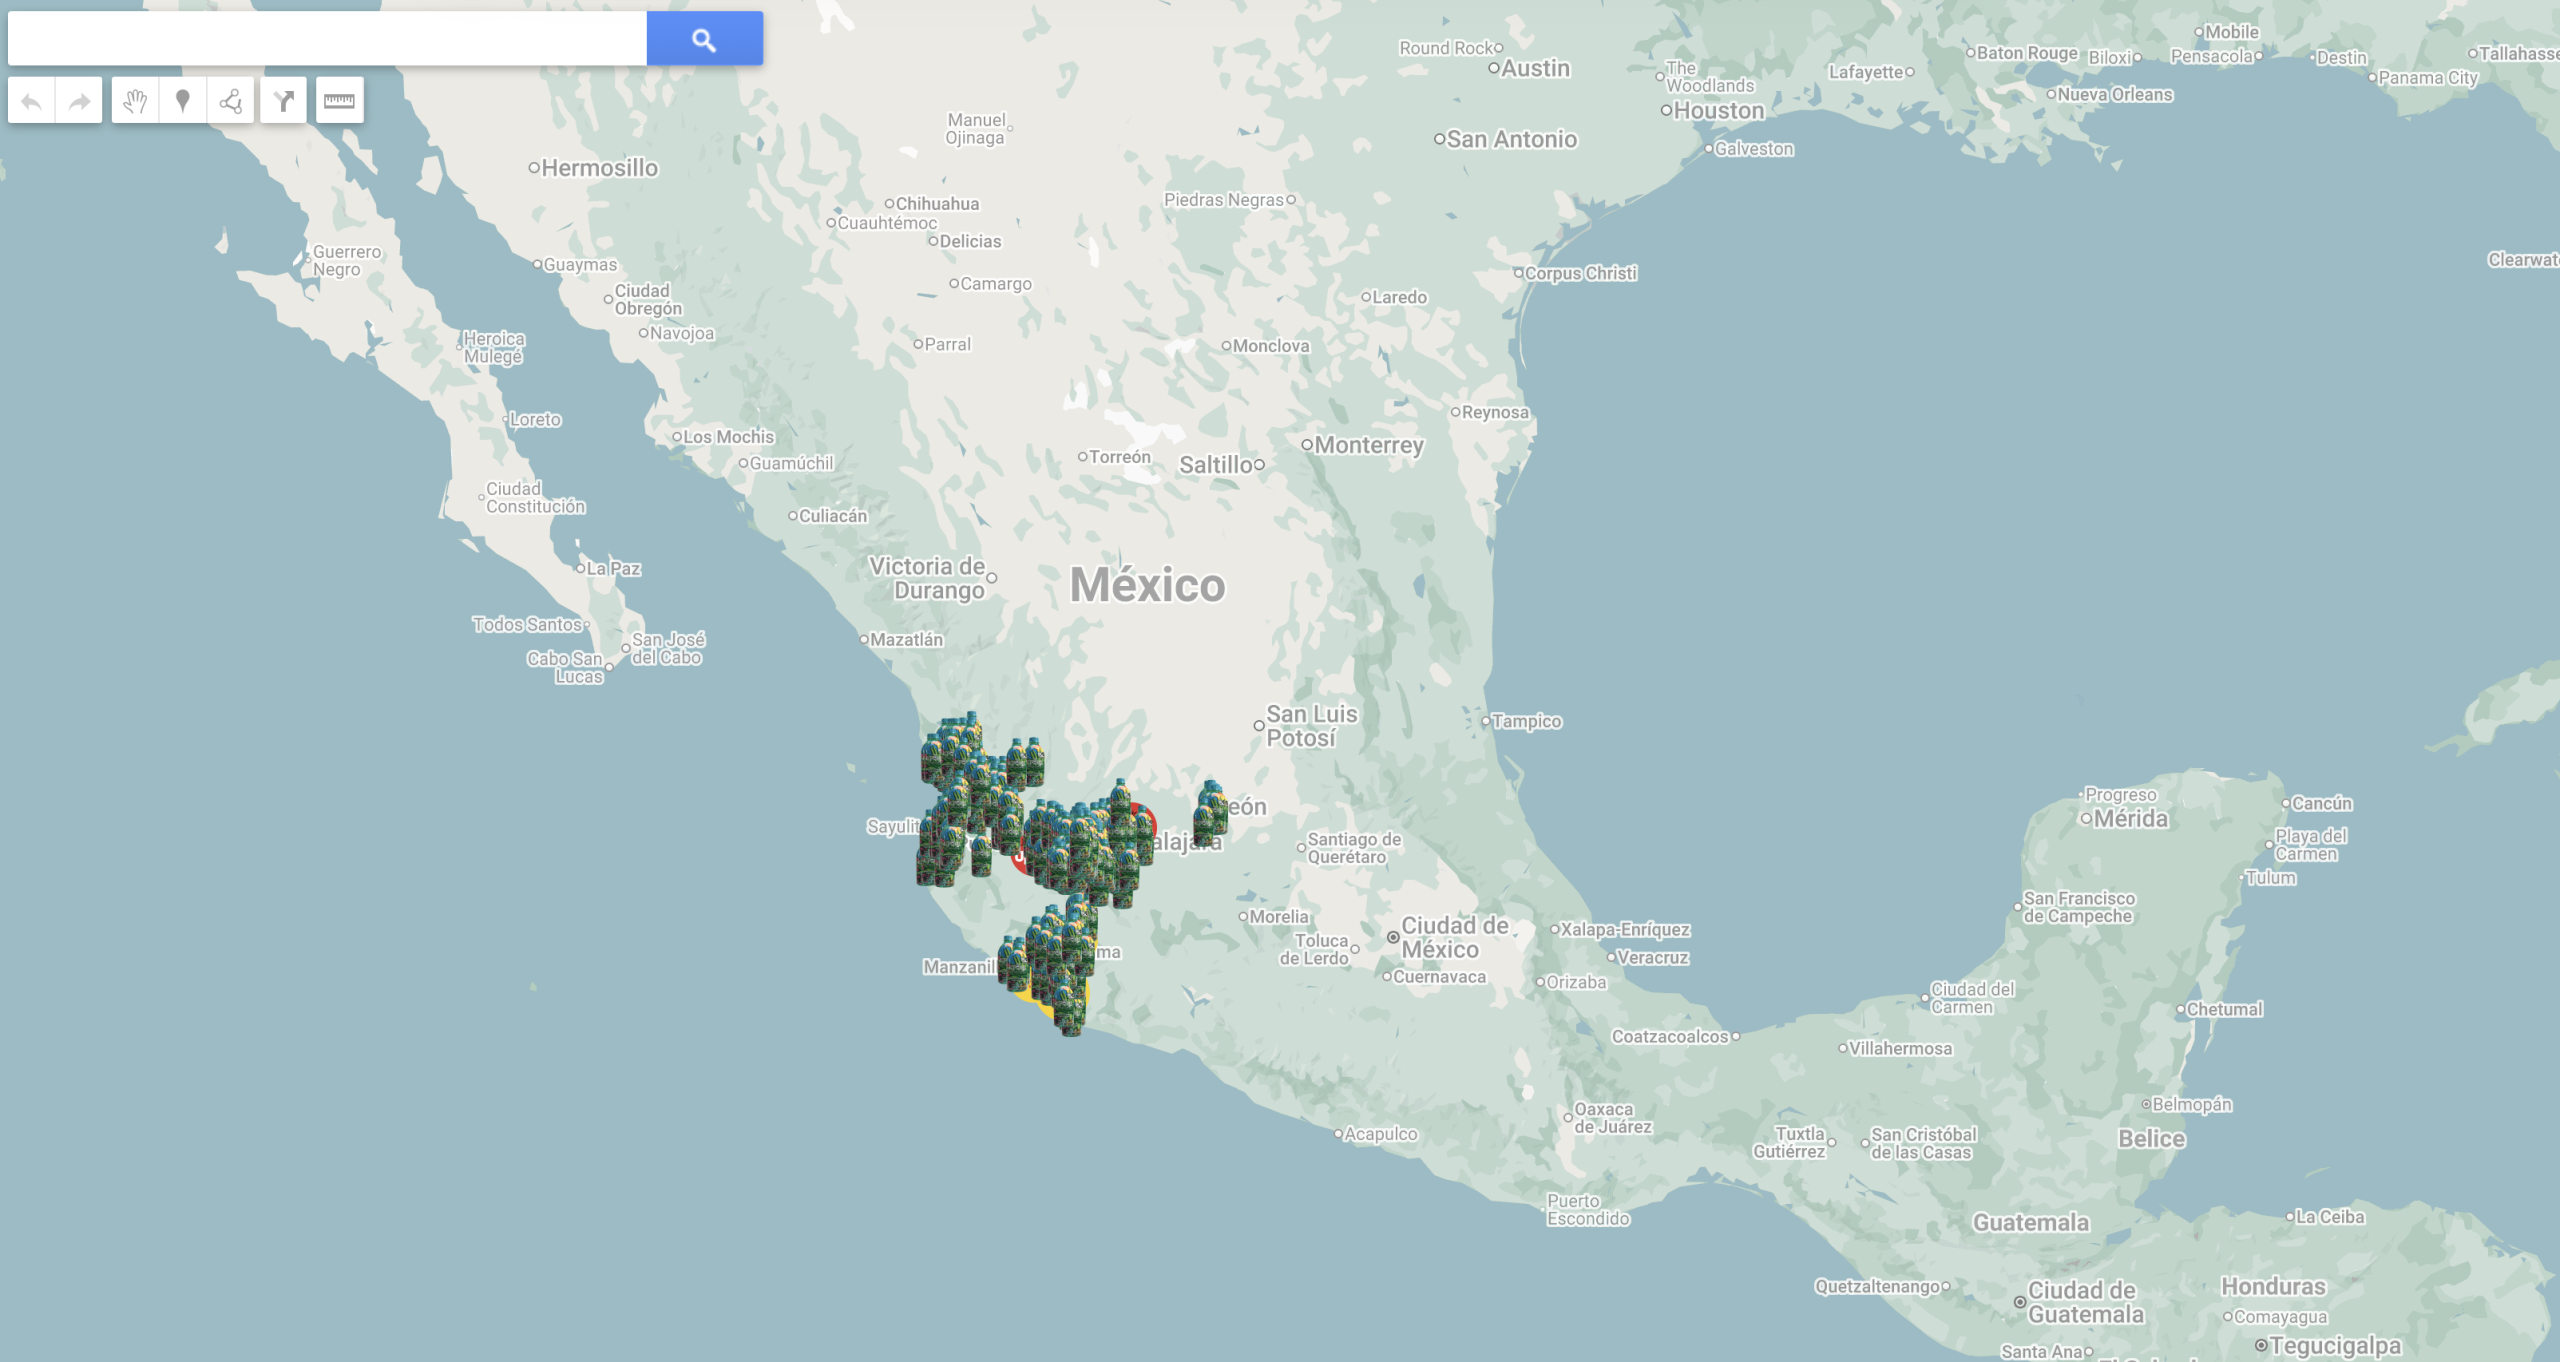Click the San Antonio city label
The width and height of the screenshot is (2560, 1362).
(x=1511, y=140)
